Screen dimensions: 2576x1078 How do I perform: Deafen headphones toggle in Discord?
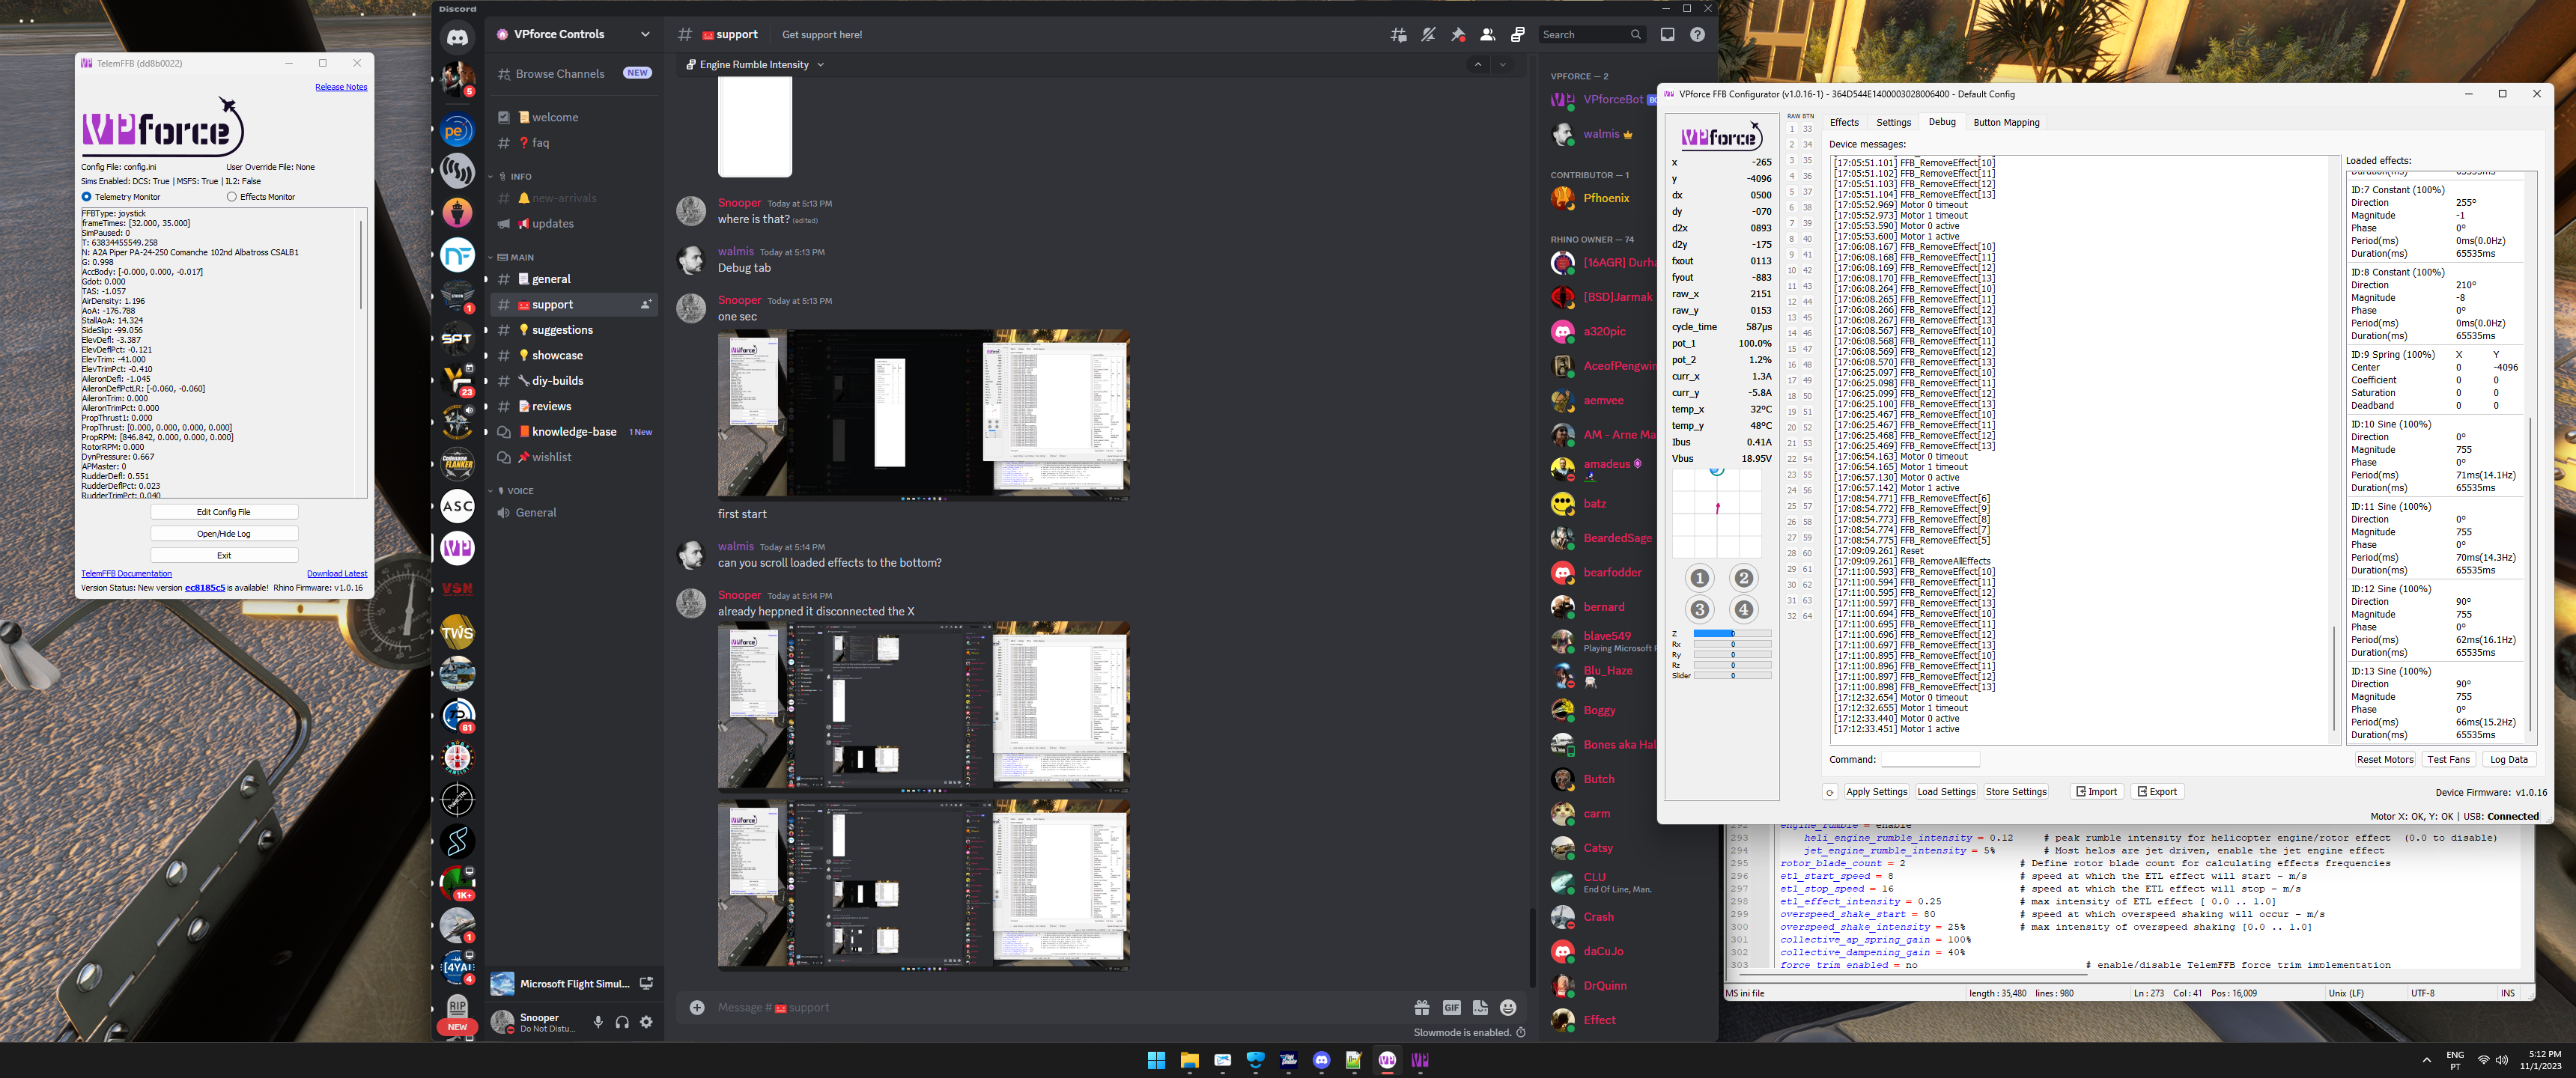coord(622,1022)
